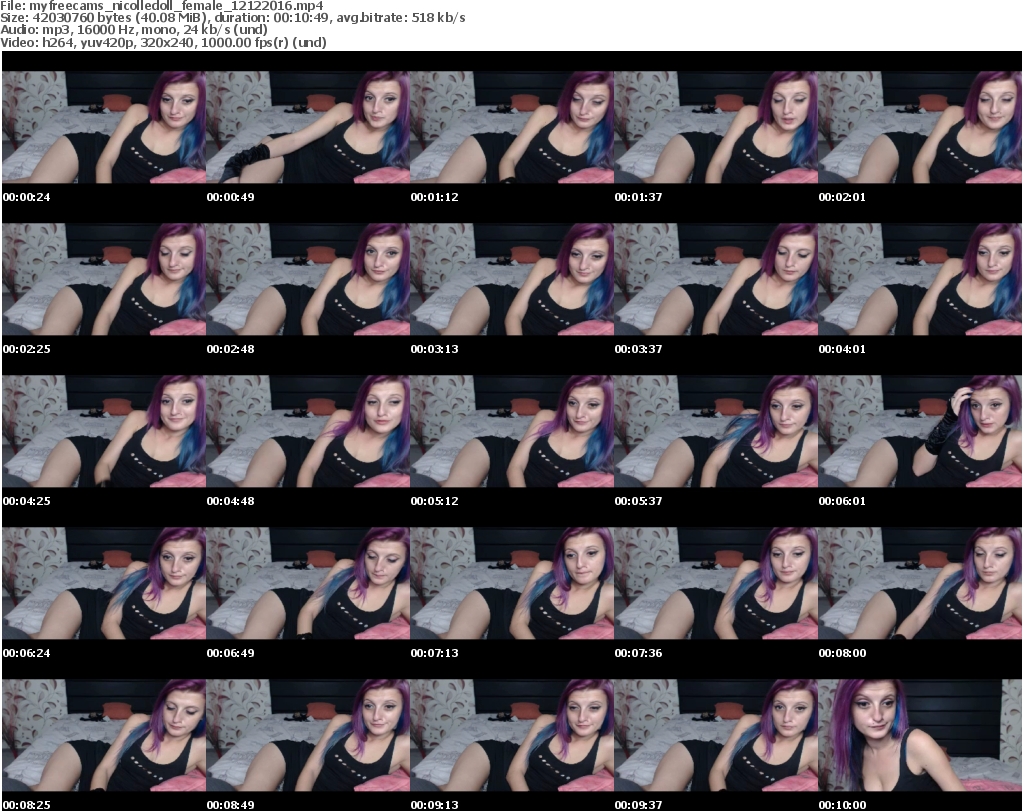Click the 00:10:00 timestamp label
The height and width of the screenshot is (811, 1024).
click(x=842, y=805)
